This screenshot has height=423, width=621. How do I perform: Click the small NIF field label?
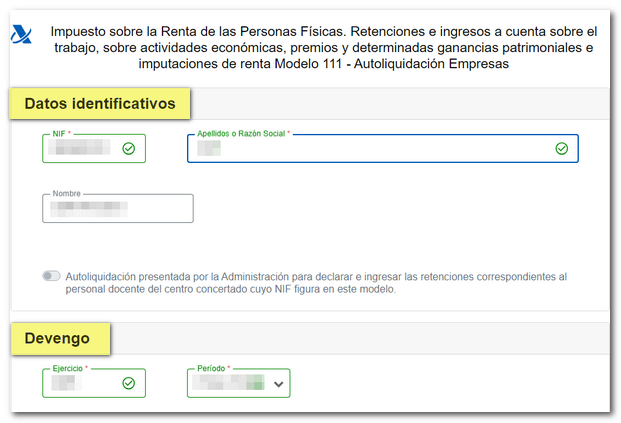pyautogui.click(x=61, y=133)
